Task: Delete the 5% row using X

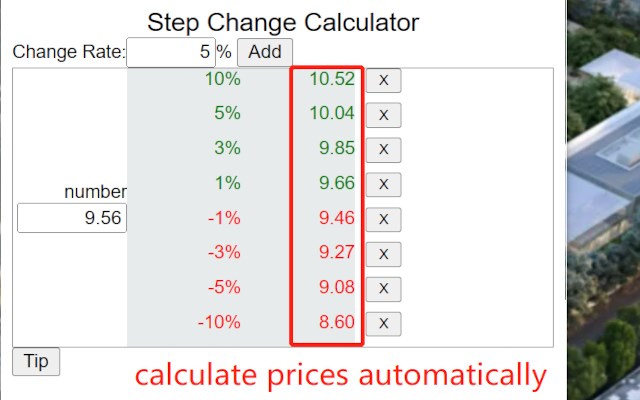Action: click(x=383, y=115)
